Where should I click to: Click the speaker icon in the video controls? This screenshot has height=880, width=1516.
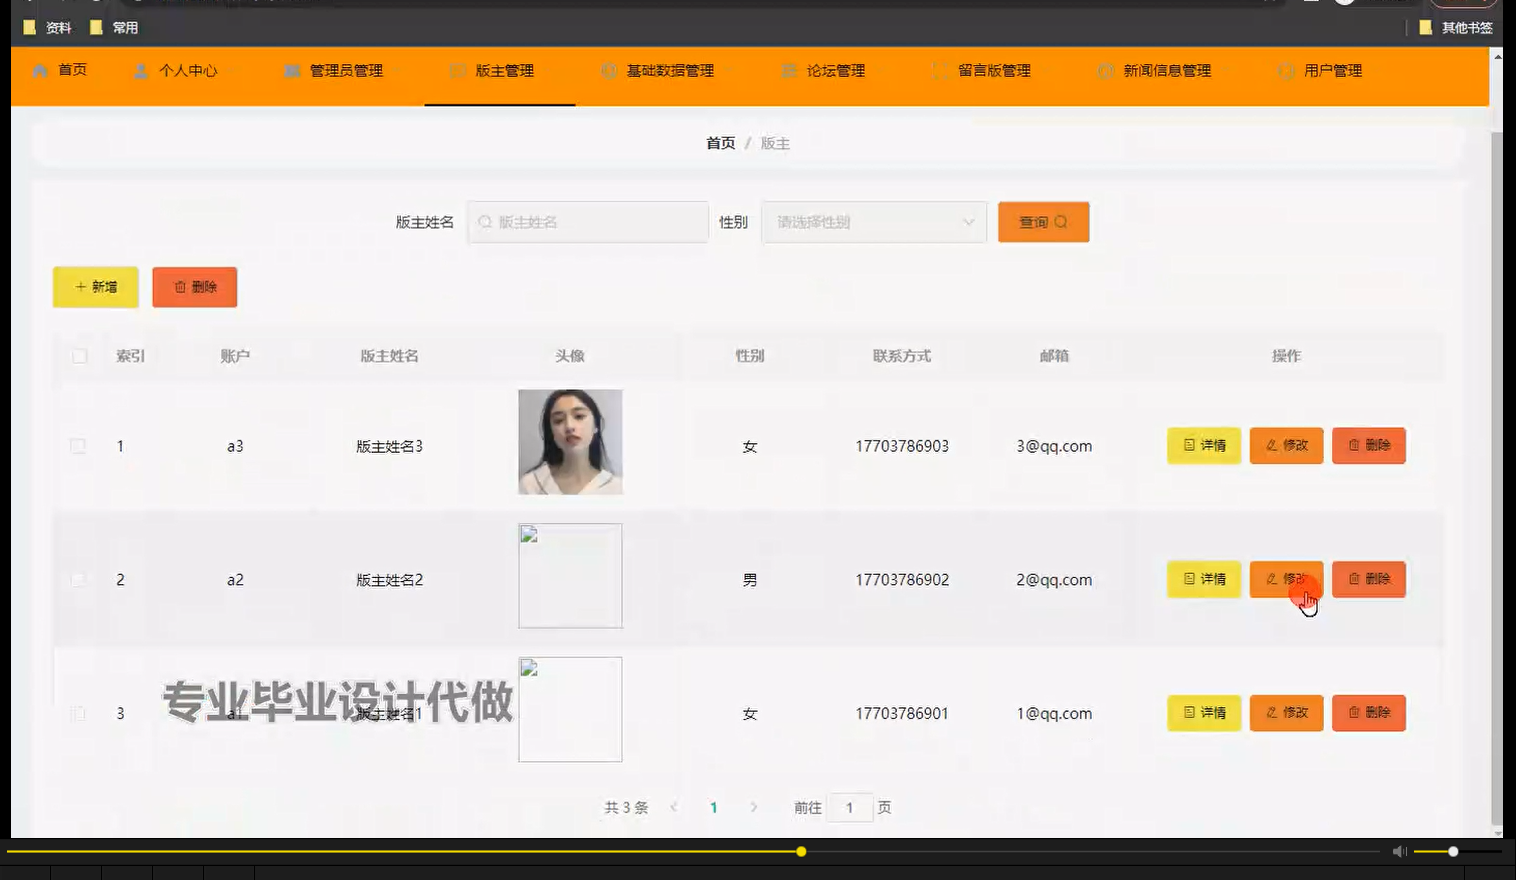[1399, 851]
